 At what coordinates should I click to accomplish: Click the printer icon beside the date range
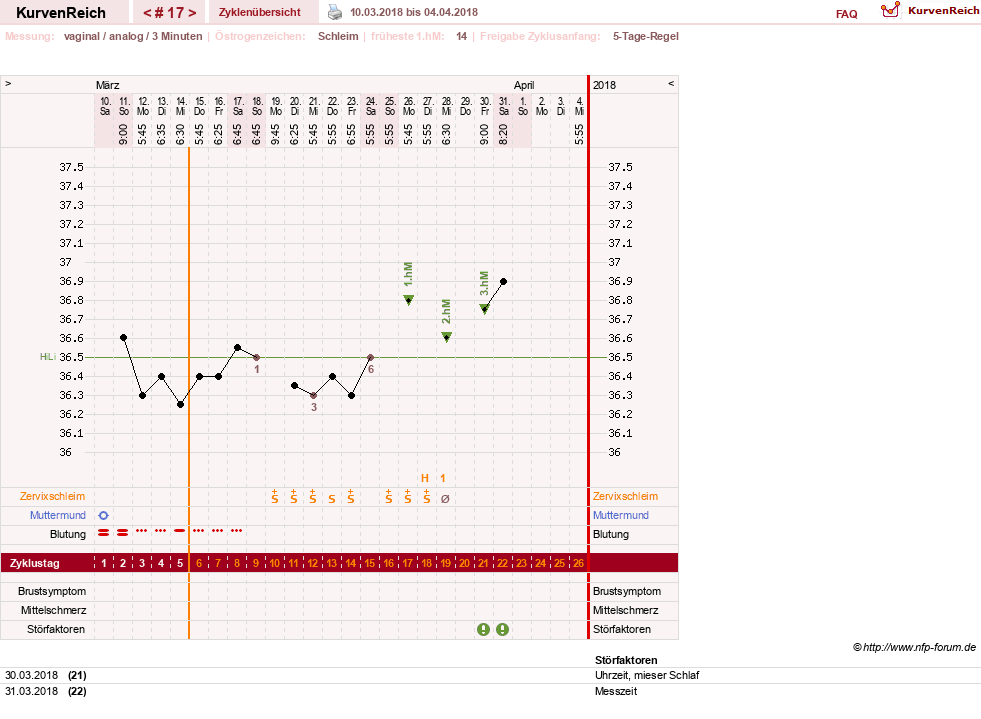click(335, 13)
